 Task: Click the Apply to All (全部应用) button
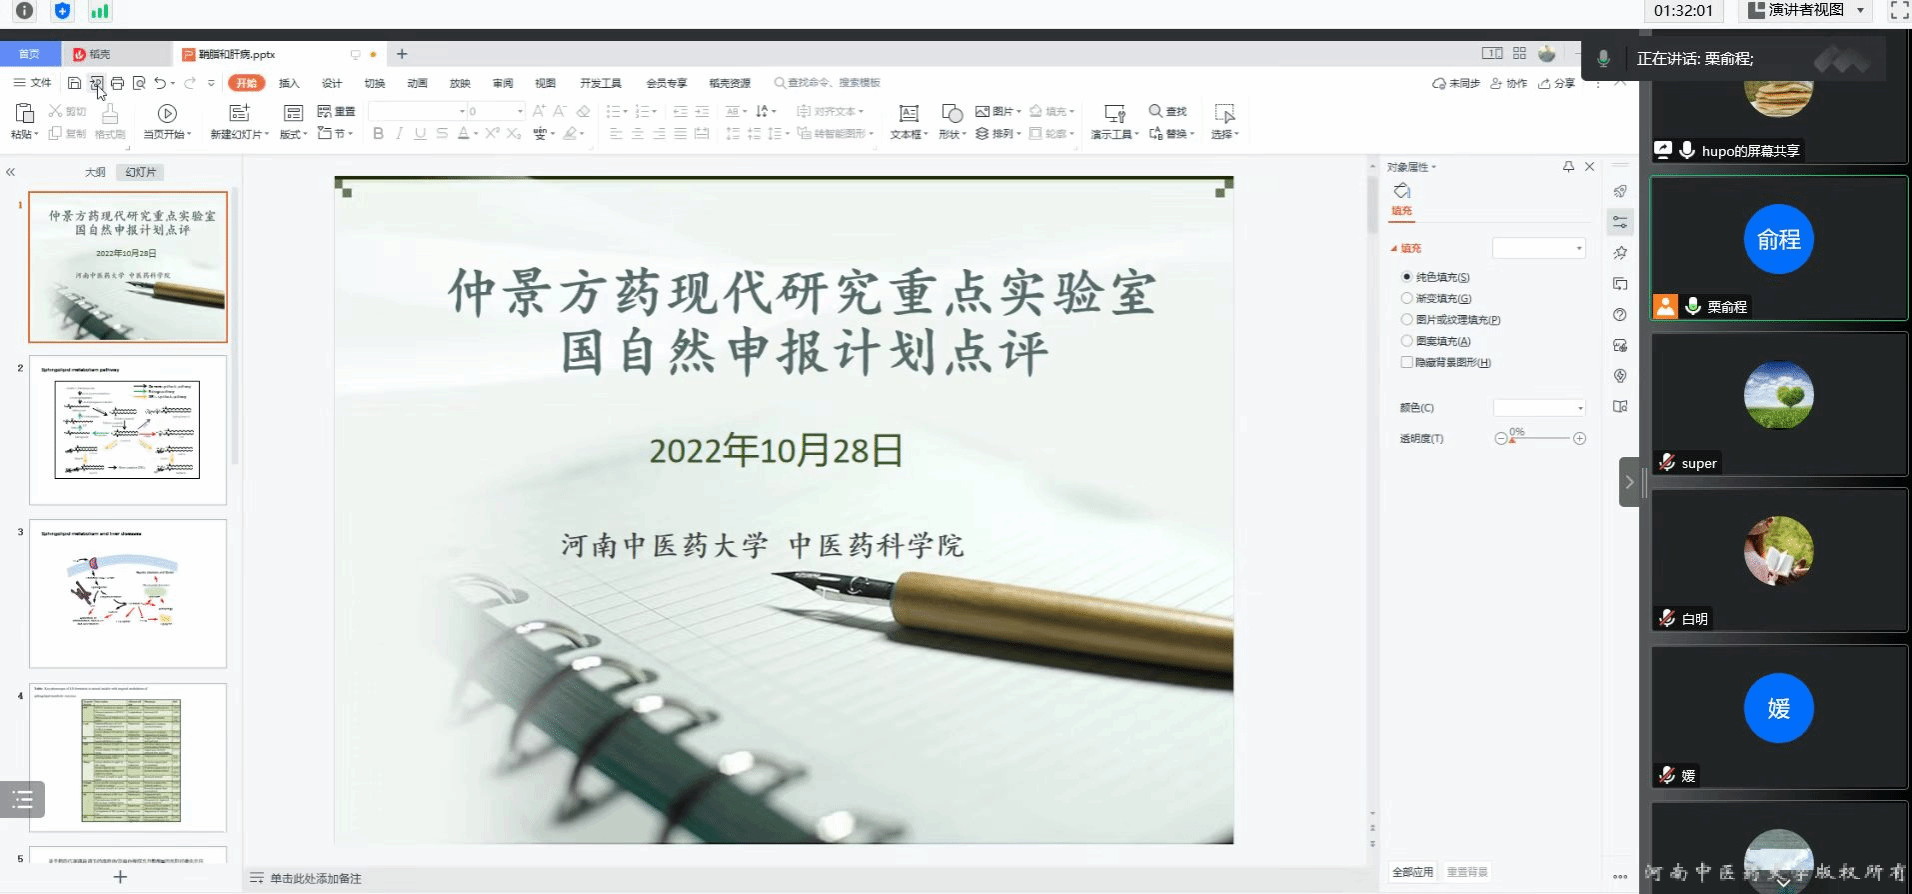1413,872
